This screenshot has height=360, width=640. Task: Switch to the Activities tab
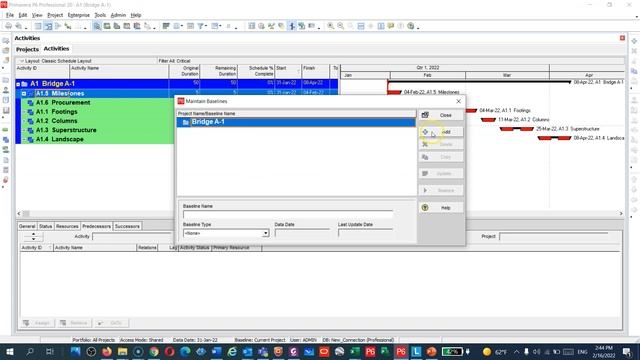click(x=56, y=49)
